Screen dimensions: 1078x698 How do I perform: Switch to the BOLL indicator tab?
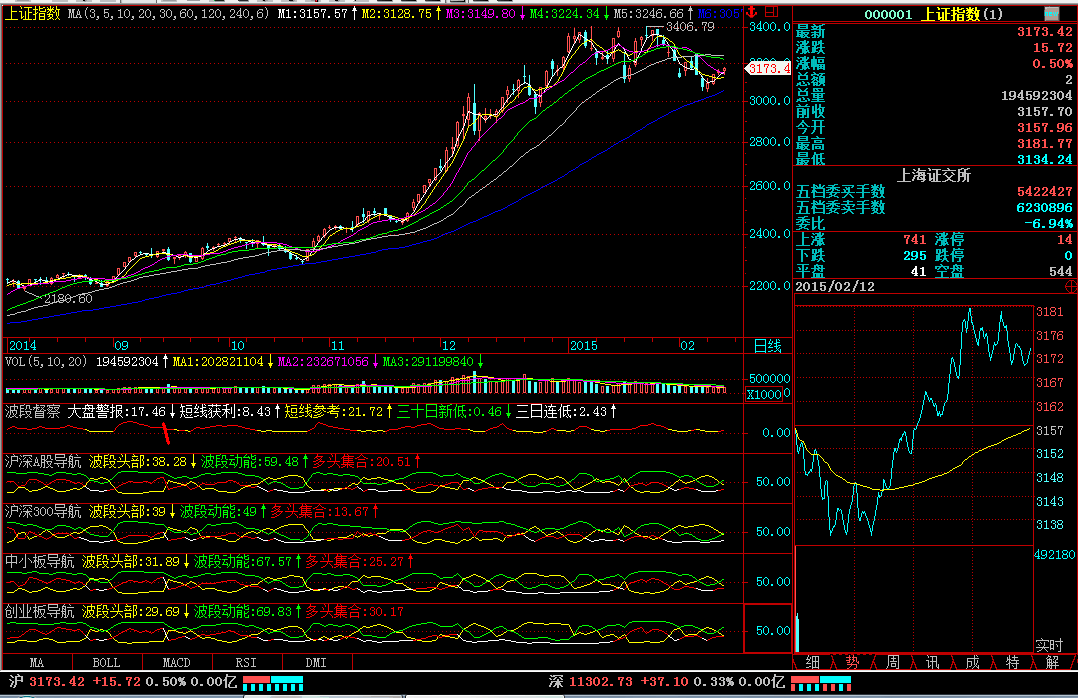[107, 662]
